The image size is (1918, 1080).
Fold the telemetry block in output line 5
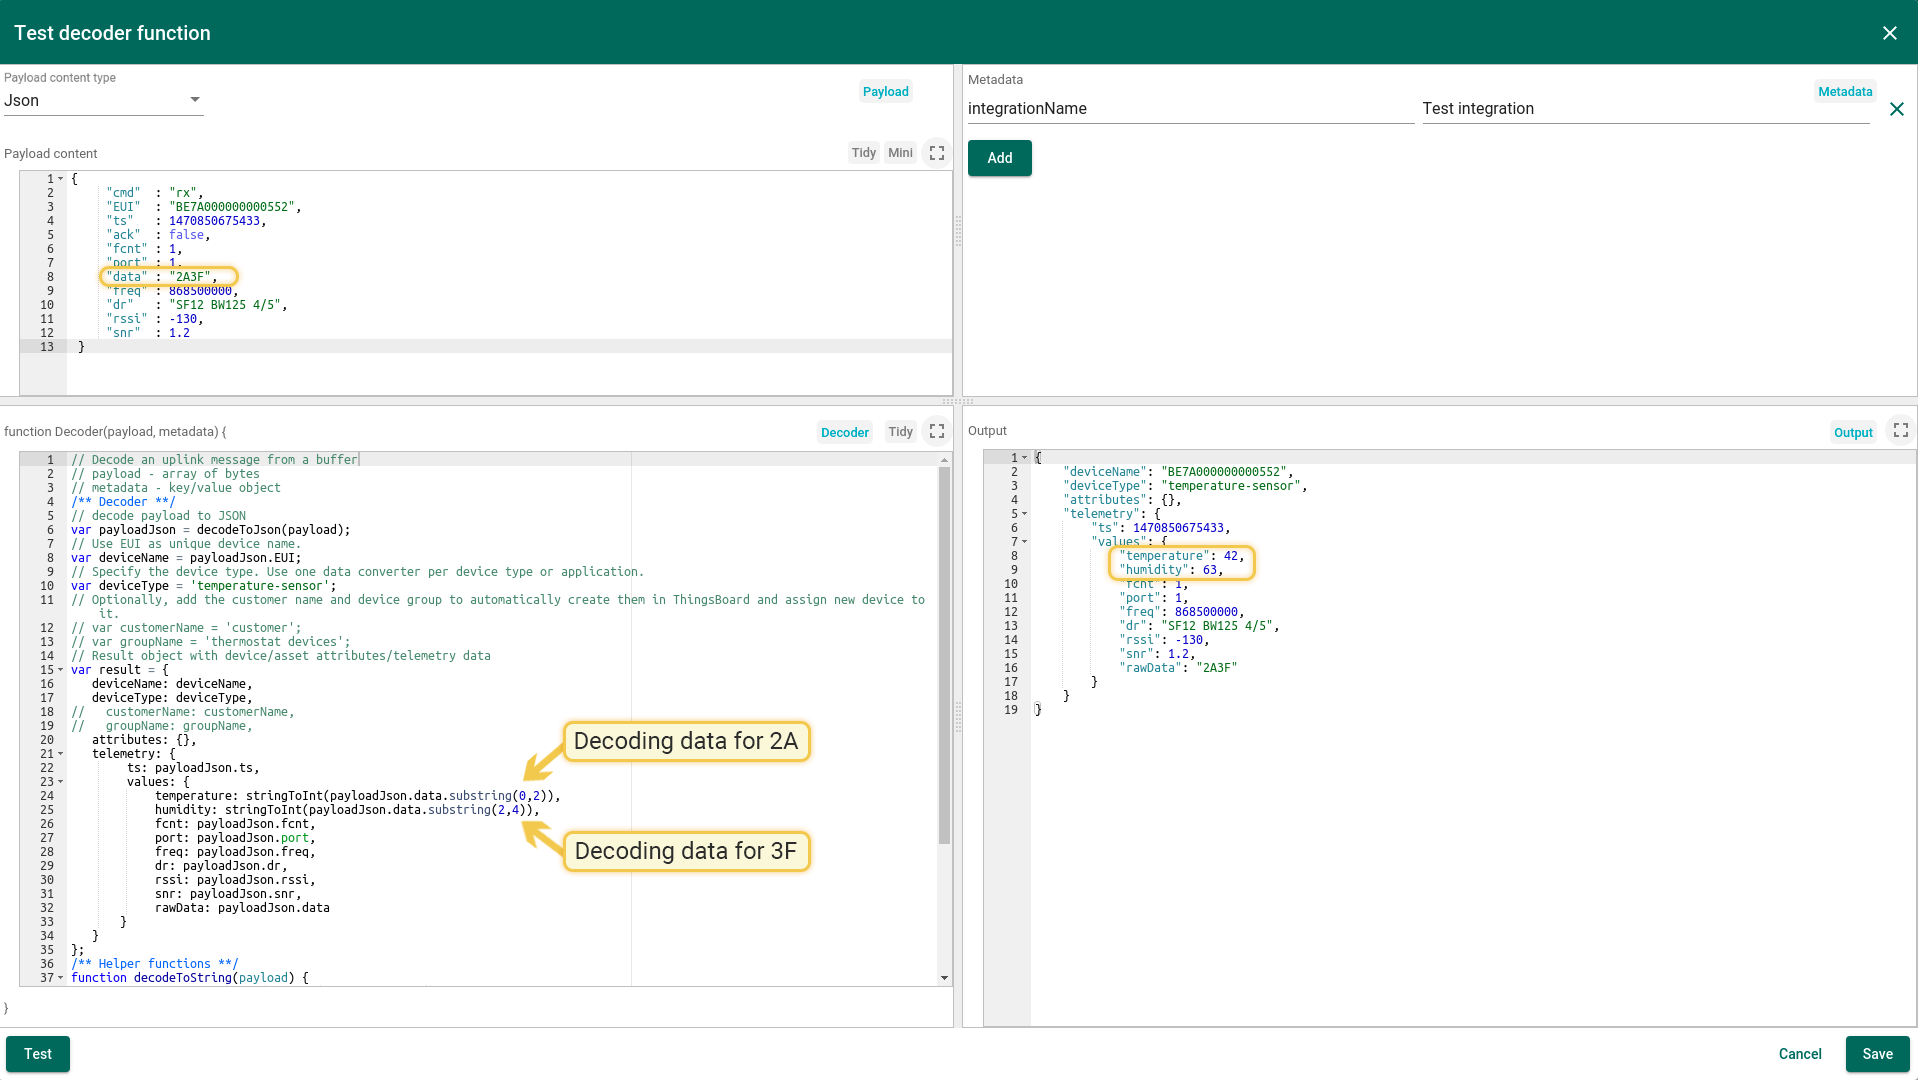1024,514
